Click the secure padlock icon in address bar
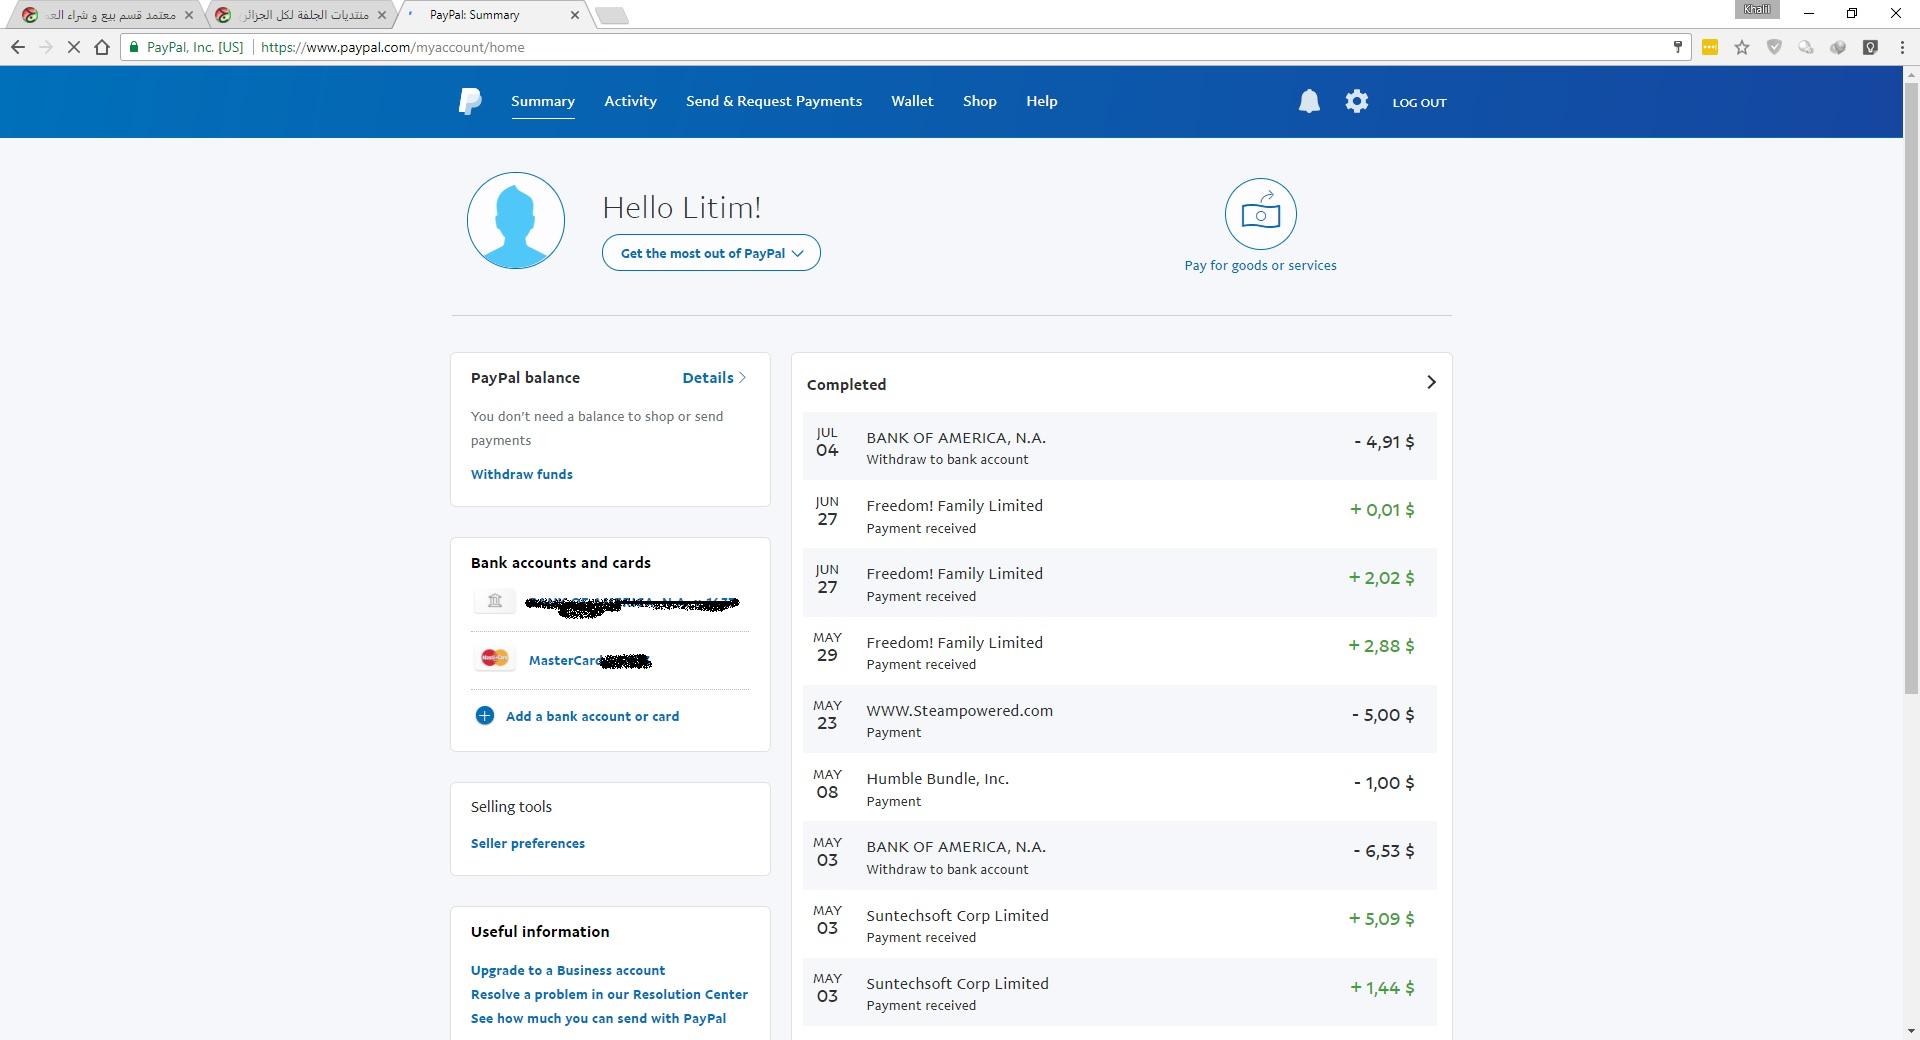Screen dimensions: 1920x1040 [134, 47]
